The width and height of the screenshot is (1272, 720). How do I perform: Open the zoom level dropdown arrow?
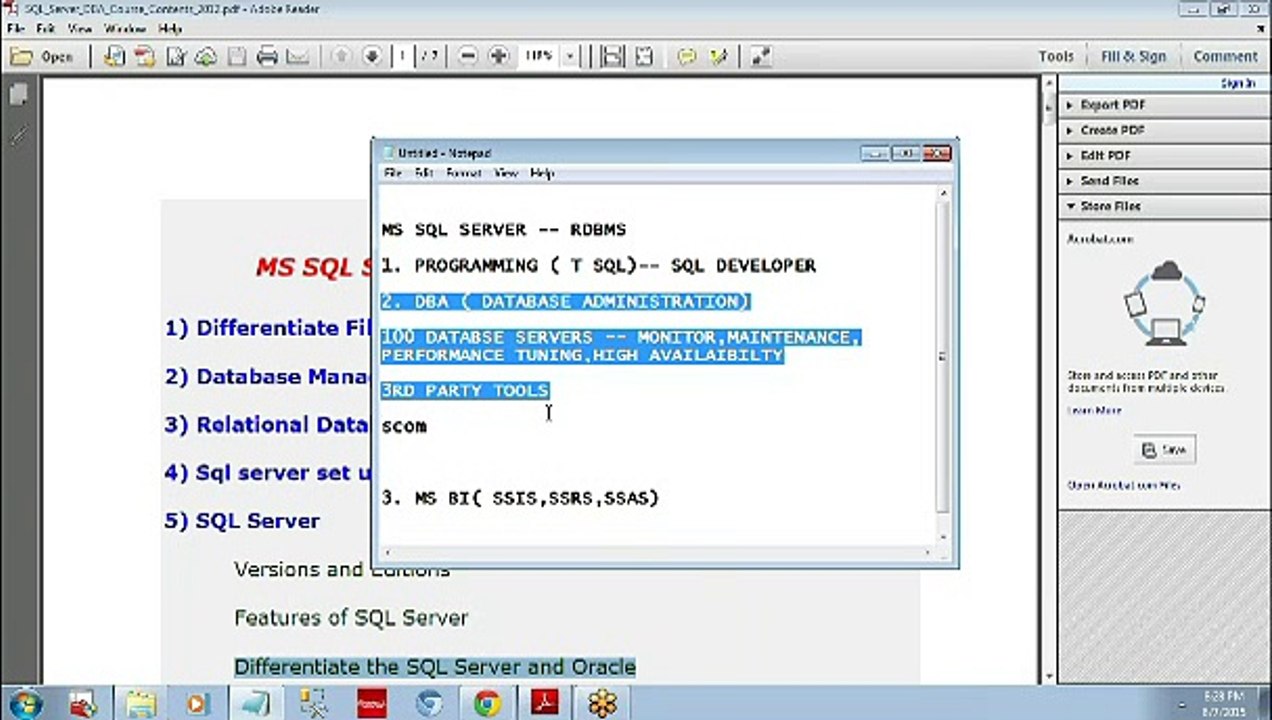pyautogui.click(x=569, y=57)
